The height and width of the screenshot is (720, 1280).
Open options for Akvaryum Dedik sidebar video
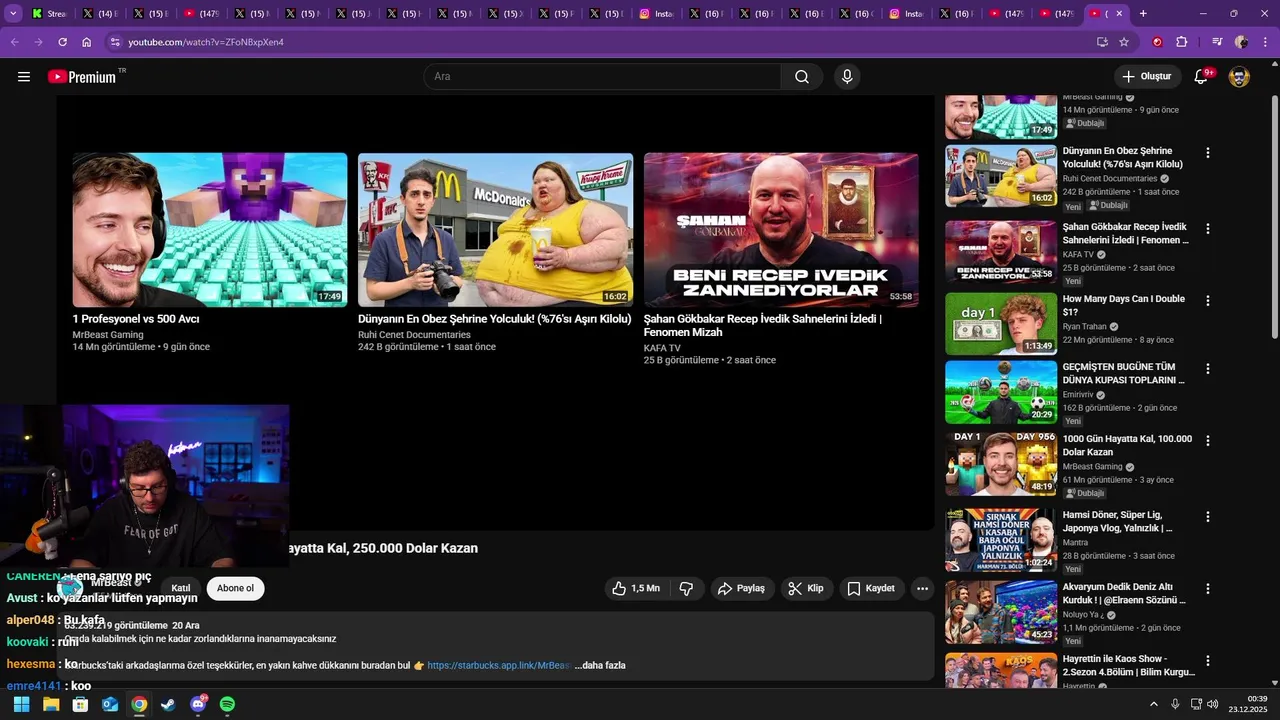[1207, 589]
